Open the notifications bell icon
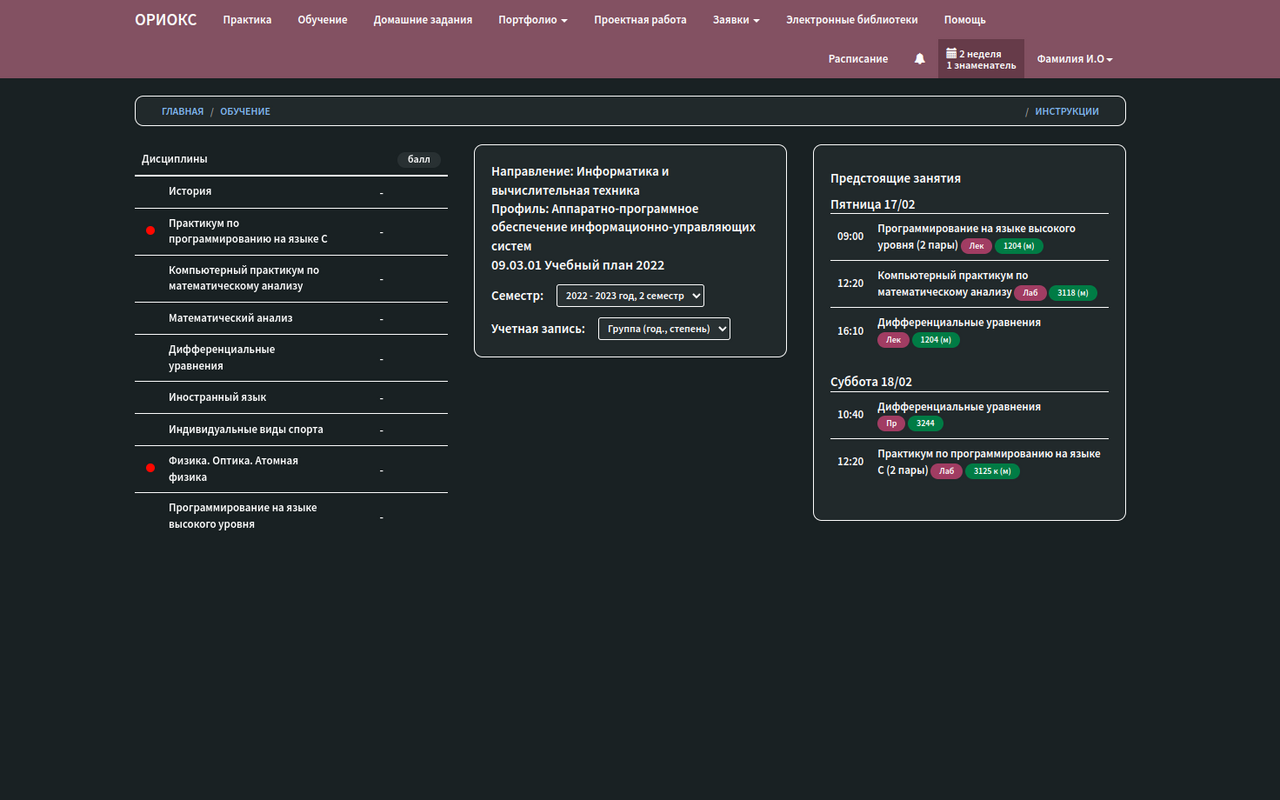 click(920, 59)
